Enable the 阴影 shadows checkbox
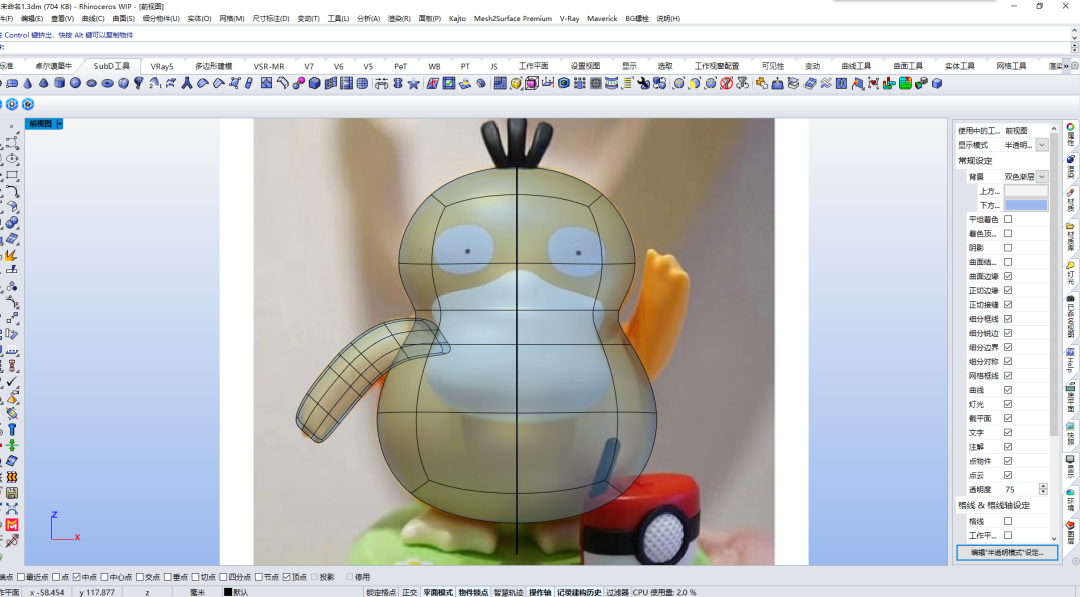The image size is (1080, 597). coord(1008,247)
